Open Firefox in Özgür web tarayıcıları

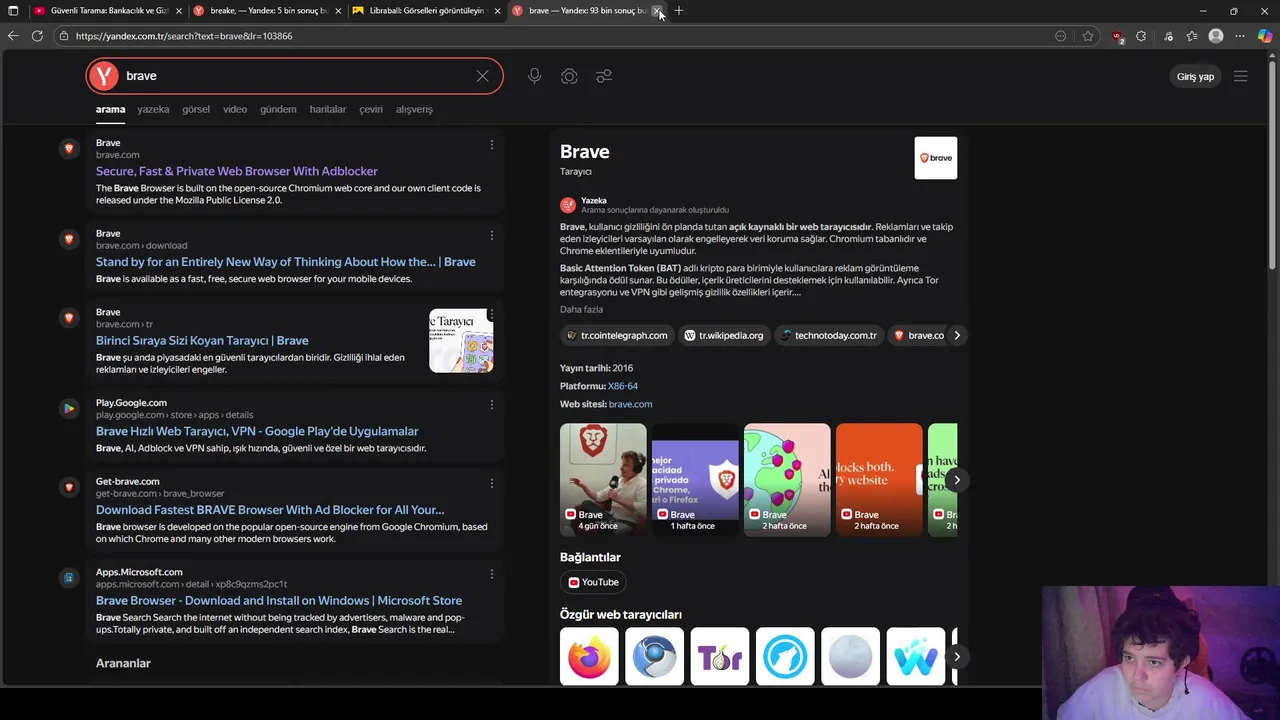589,657
